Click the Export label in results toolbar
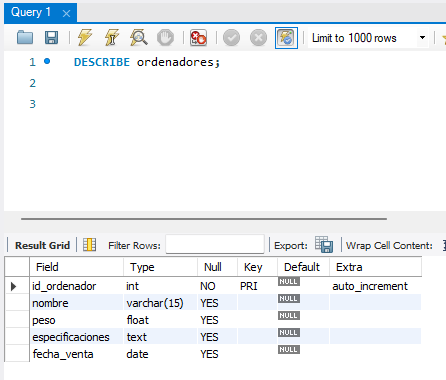This screenshot has width=446, height=380. 291,246
